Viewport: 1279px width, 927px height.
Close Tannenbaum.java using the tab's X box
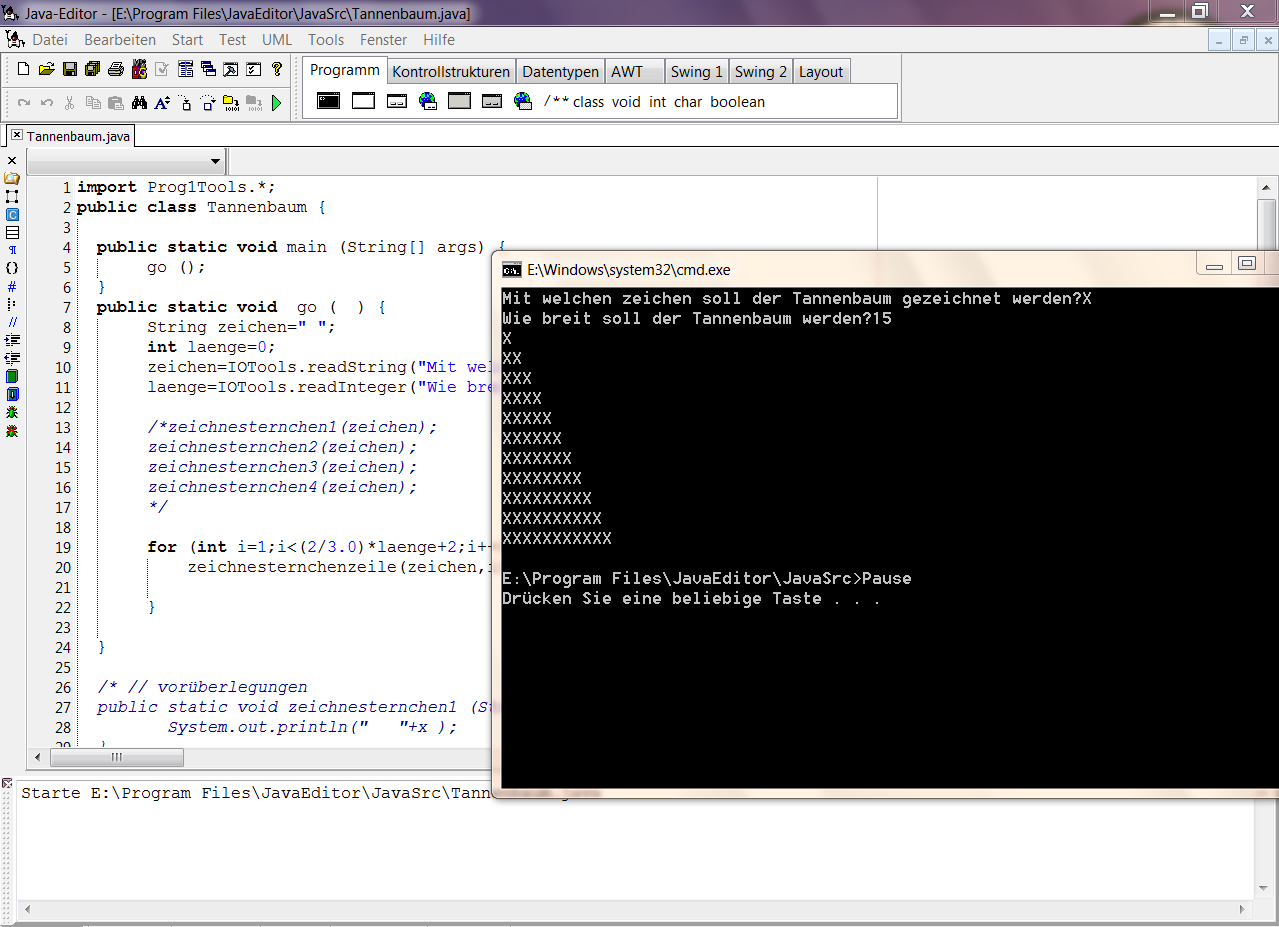tap(17, 135)
